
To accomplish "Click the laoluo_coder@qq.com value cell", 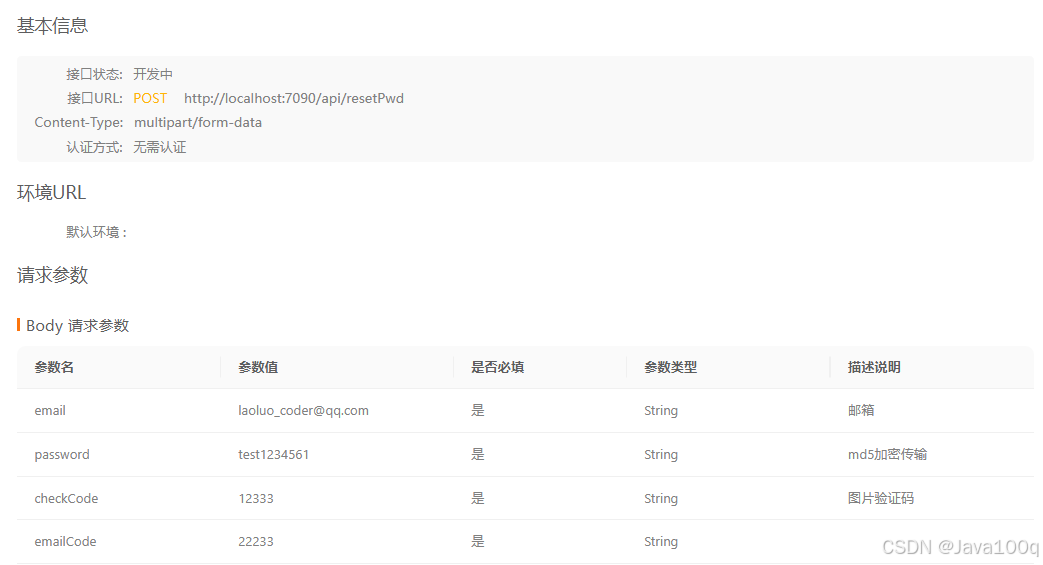I will pyautogui.click(x=303, y=411).
